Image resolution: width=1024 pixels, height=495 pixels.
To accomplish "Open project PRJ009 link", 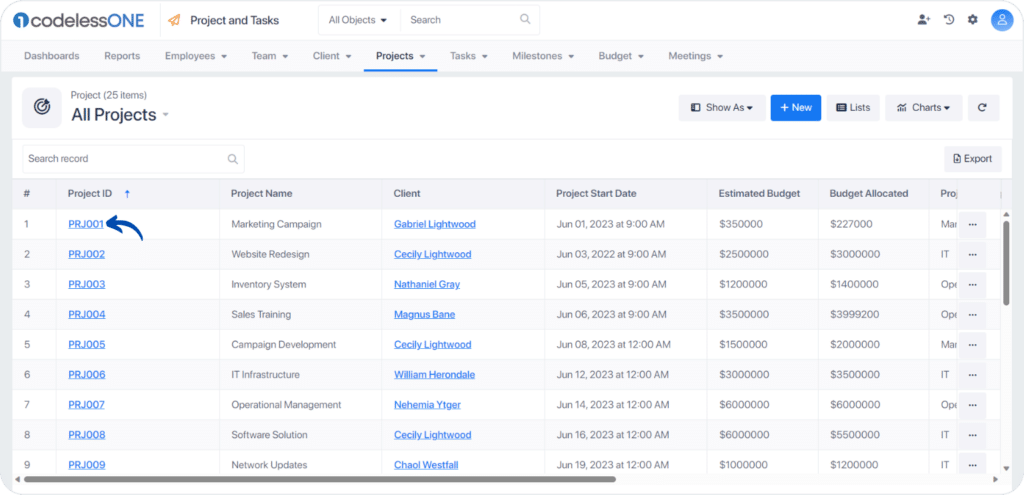I will [x=87, y=465].
